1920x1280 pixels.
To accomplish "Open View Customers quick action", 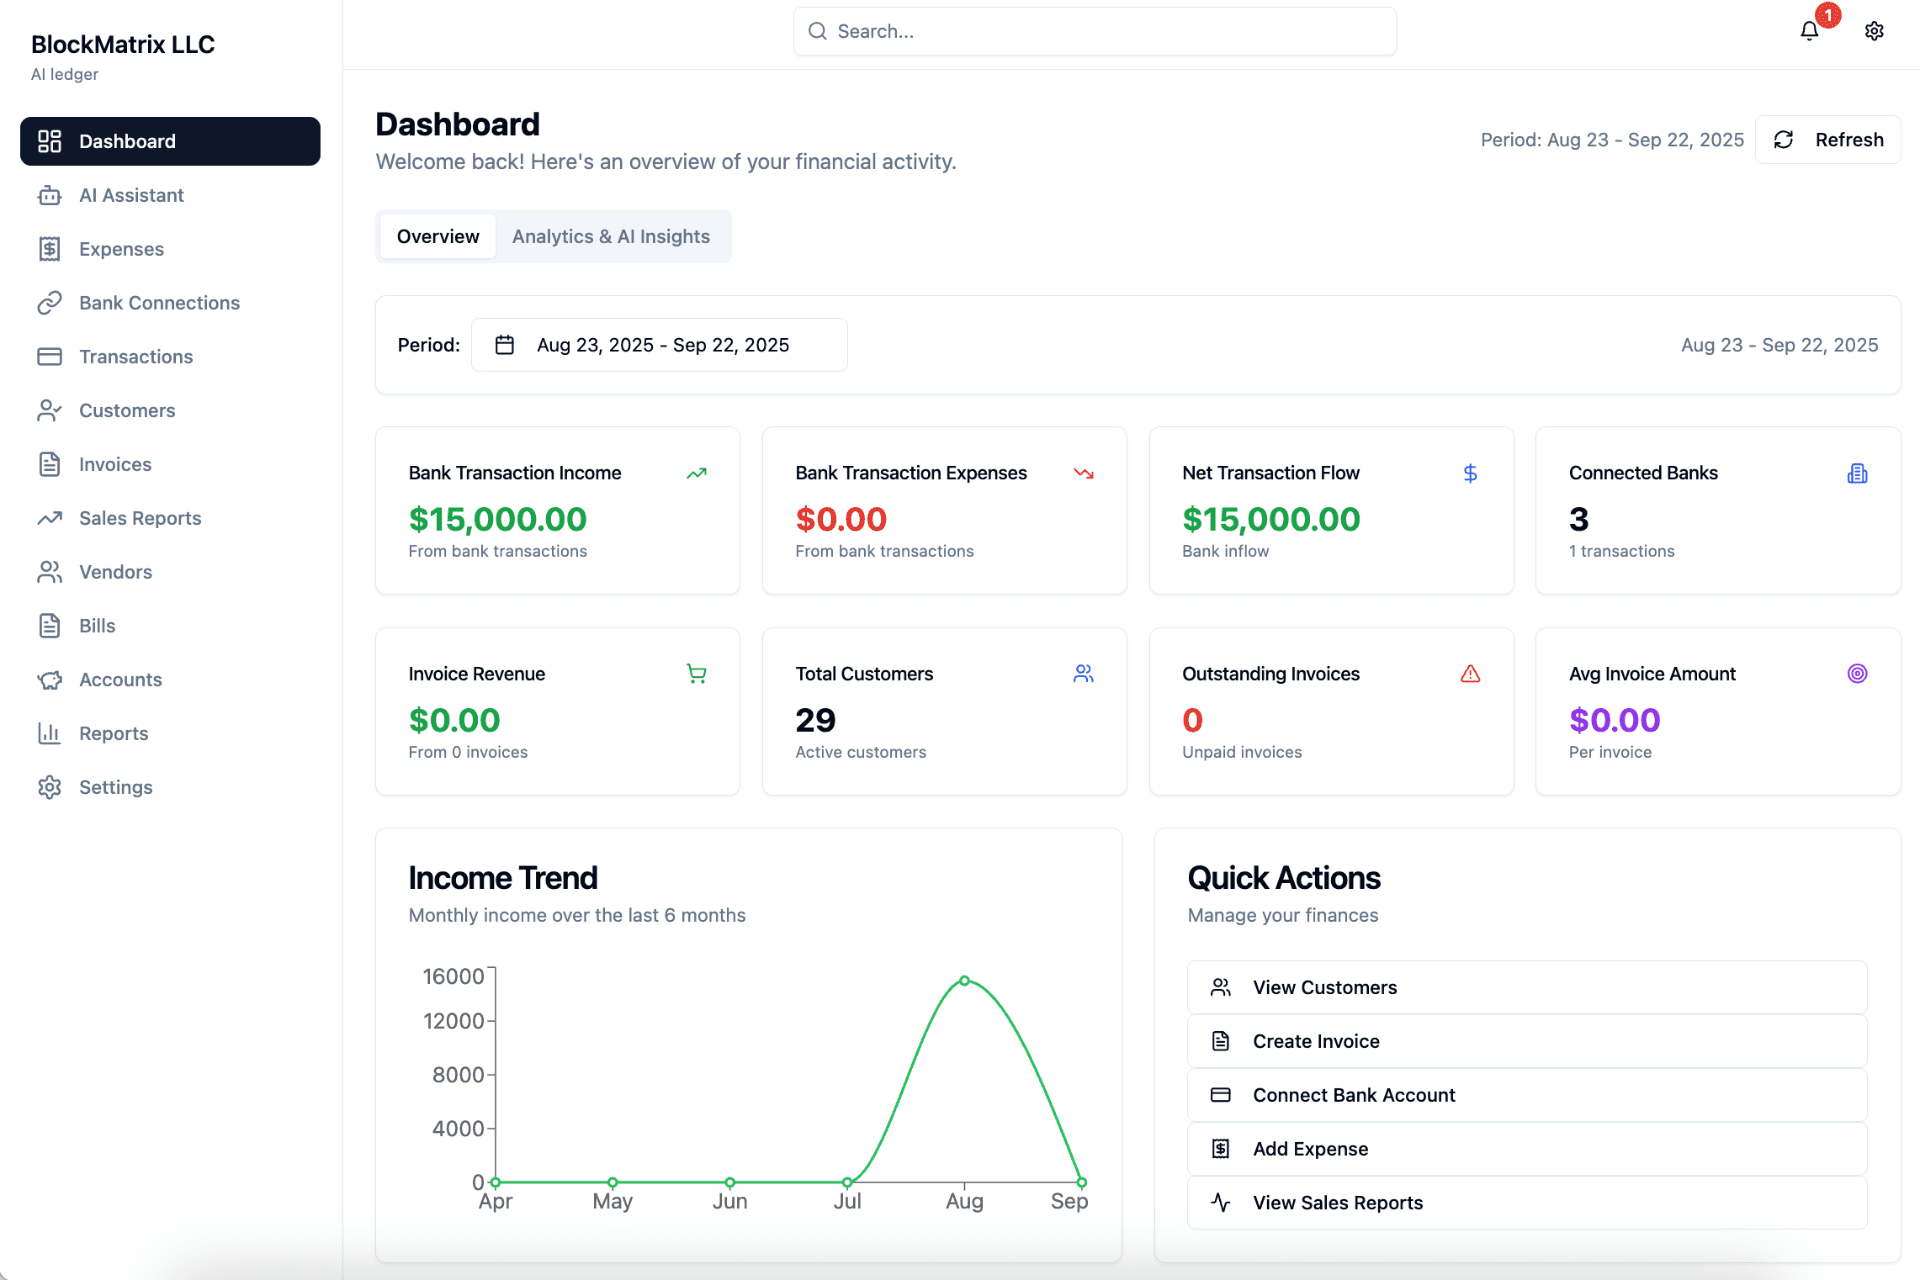I will [1325, 987].
